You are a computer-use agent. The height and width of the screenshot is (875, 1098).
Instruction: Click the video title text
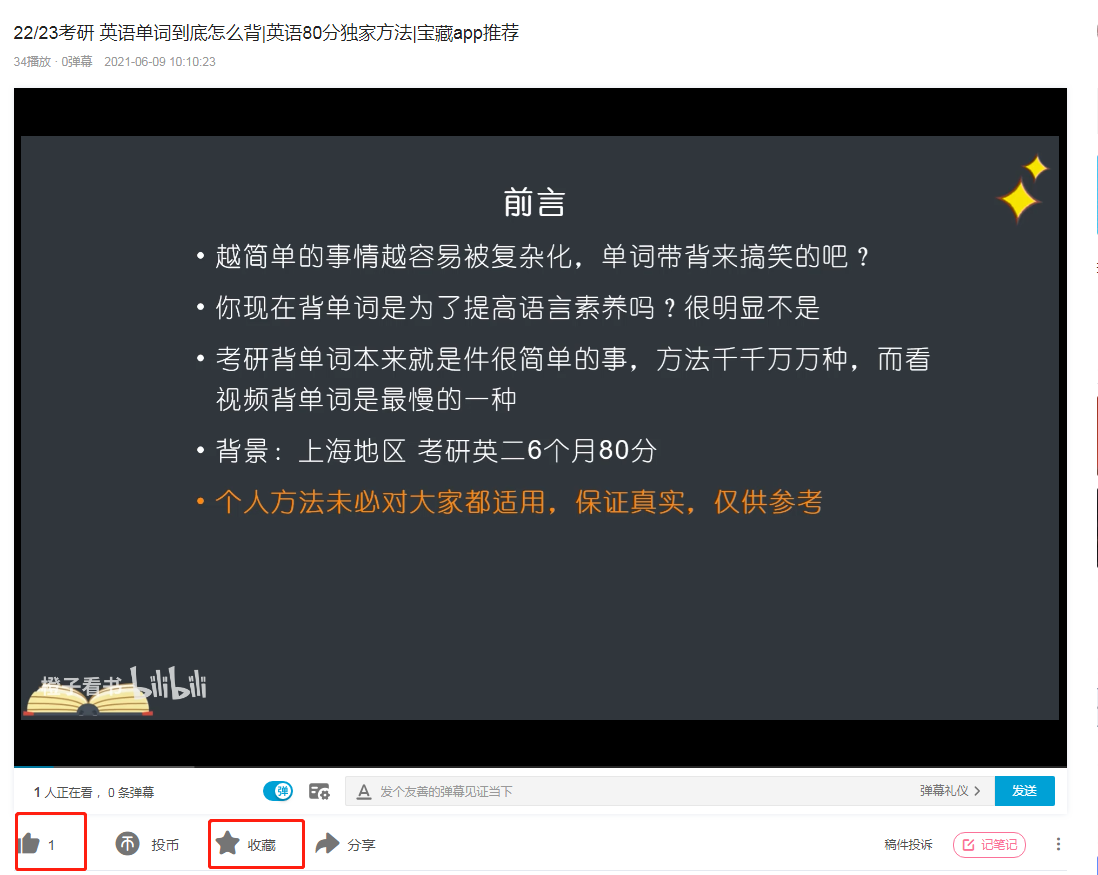pyautogui.click(x=266, y=33)
